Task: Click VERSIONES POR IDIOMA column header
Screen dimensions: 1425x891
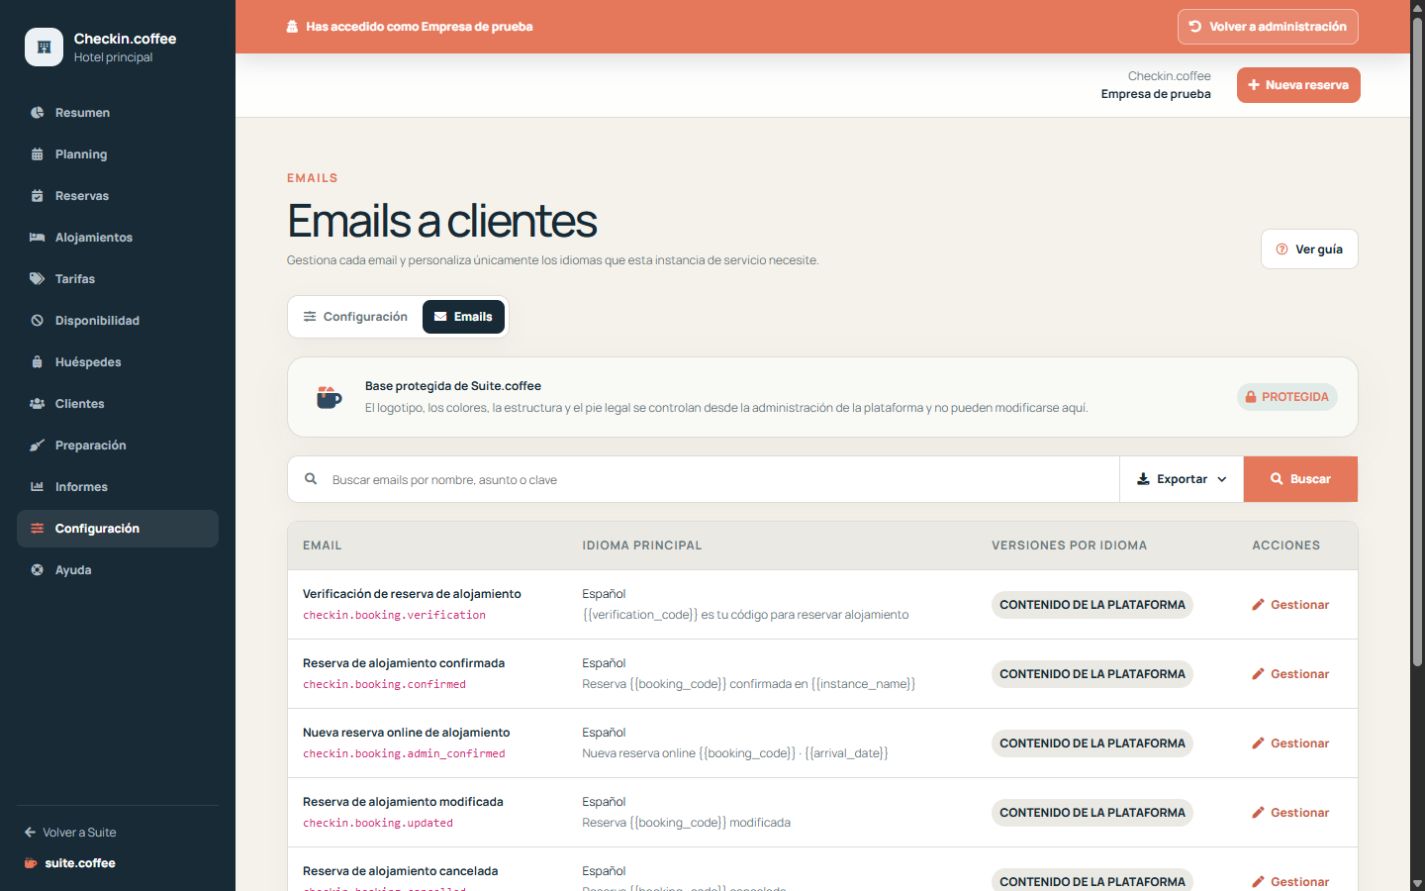Action: [x=1069, y=546]
